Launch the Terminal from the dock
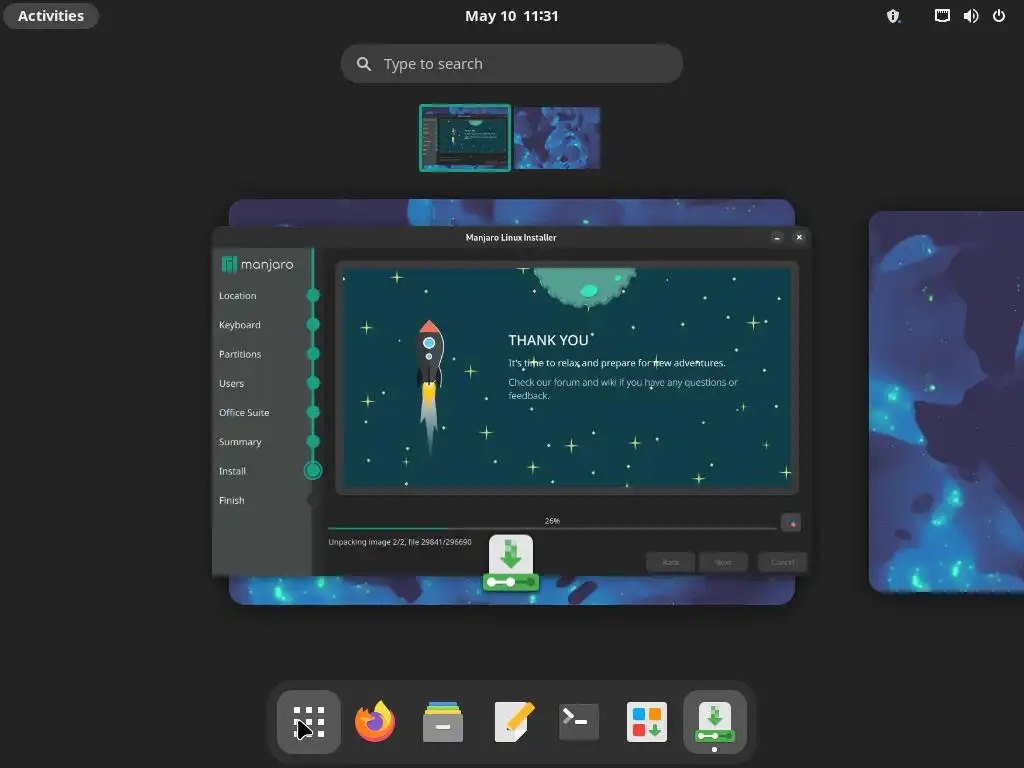 click(579, 722)
